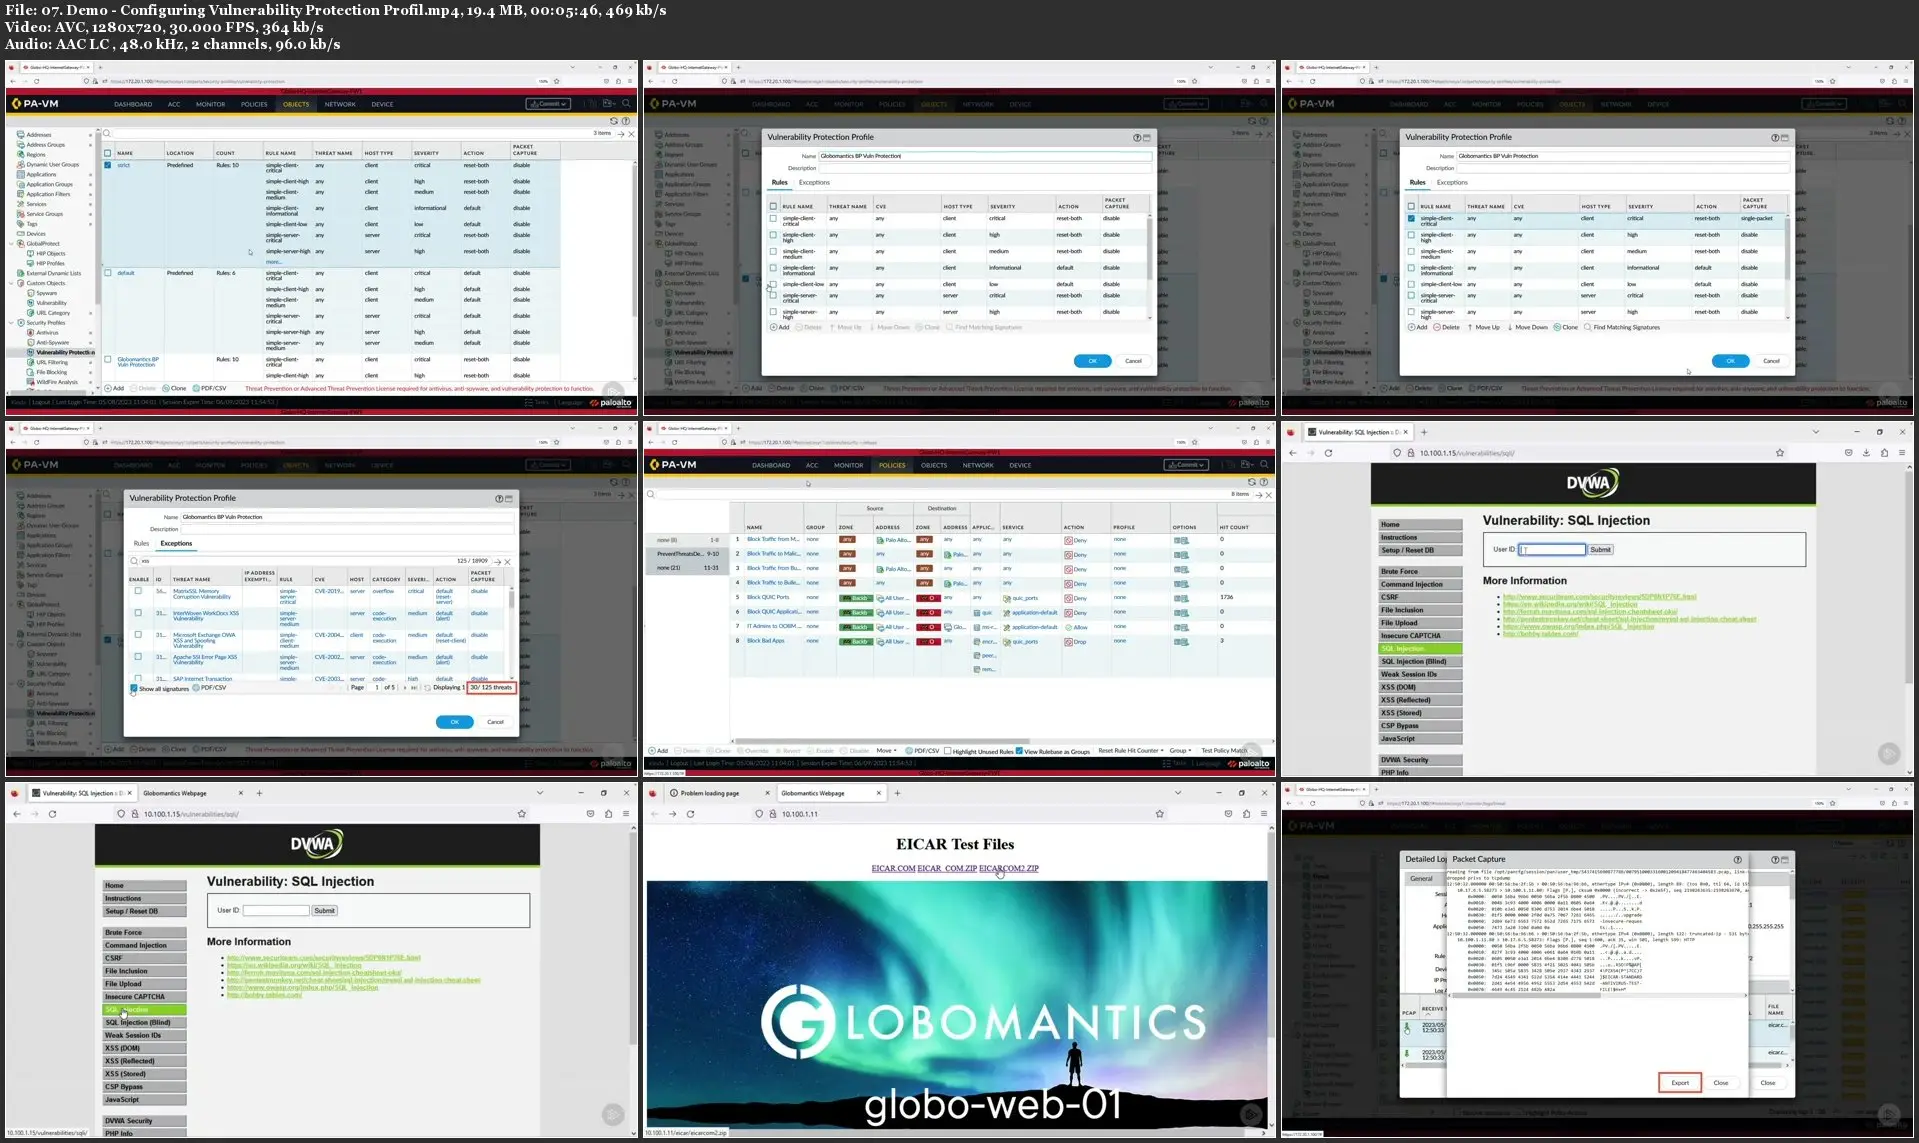Click the 'more...' link in the strict profile row
Viewport: 1919px width, 1143px height.
point(273,262)
